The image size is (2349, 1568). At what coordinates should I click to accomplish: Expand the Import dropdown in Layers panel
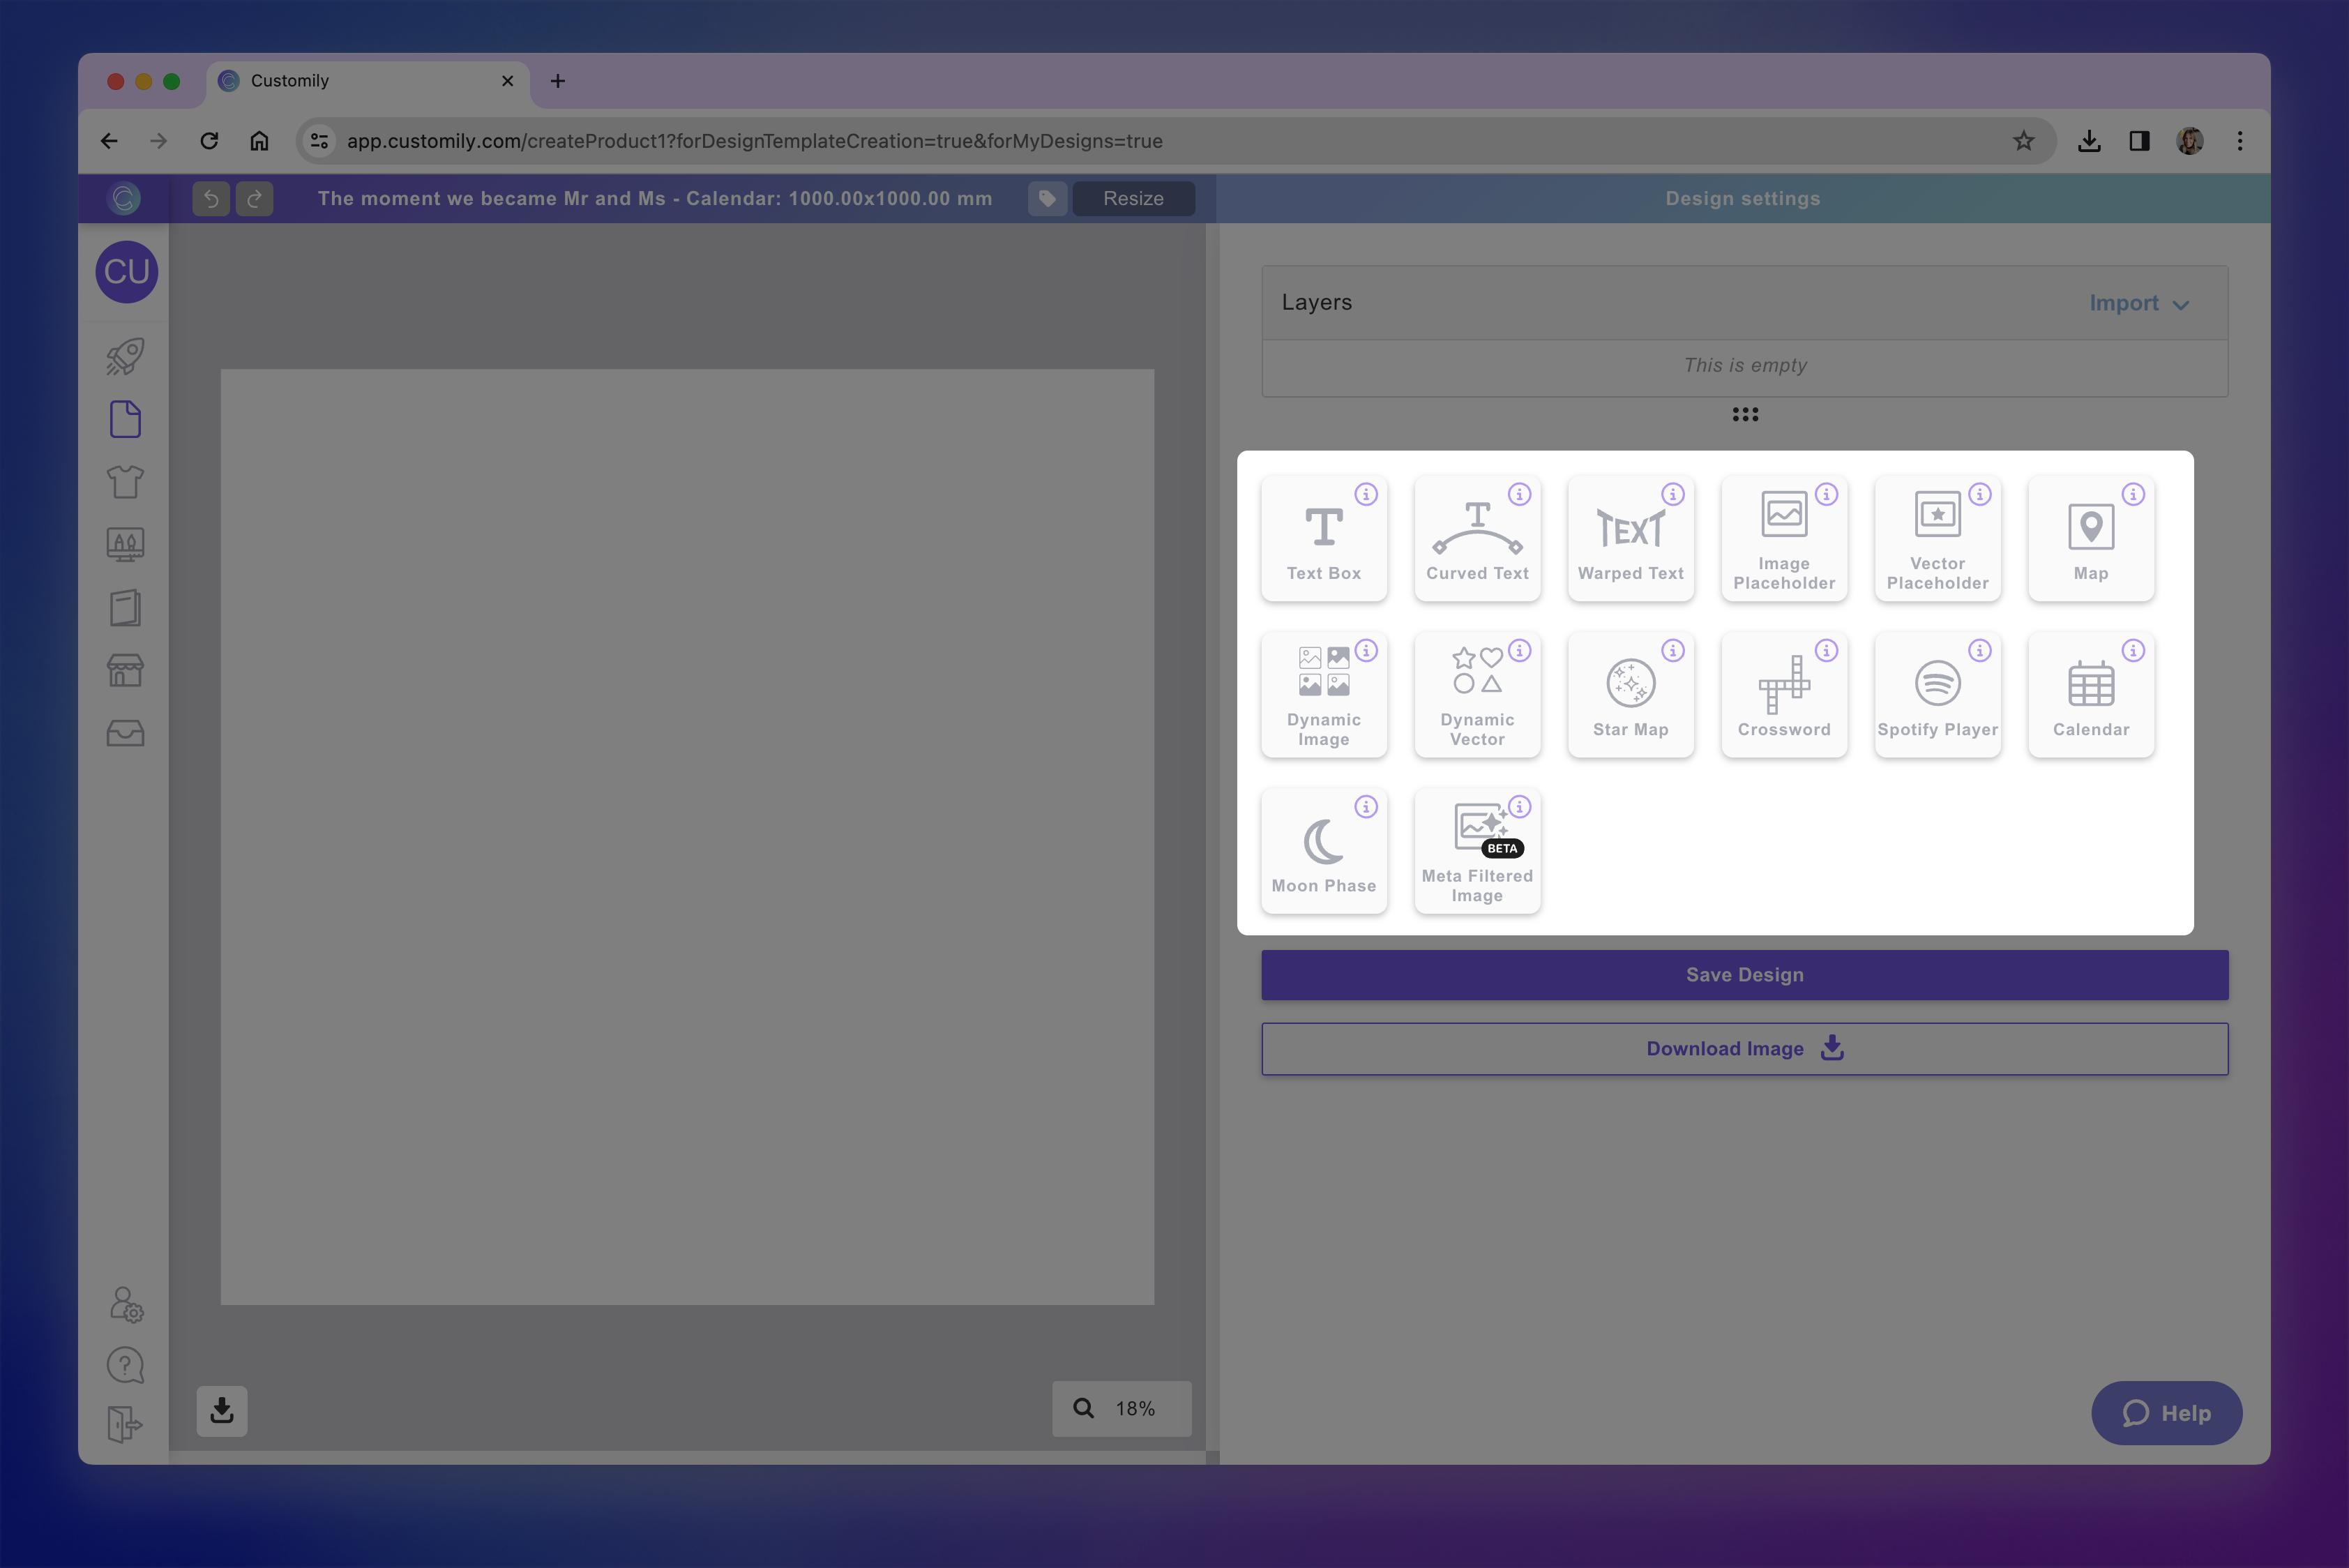pos(2138,302)
